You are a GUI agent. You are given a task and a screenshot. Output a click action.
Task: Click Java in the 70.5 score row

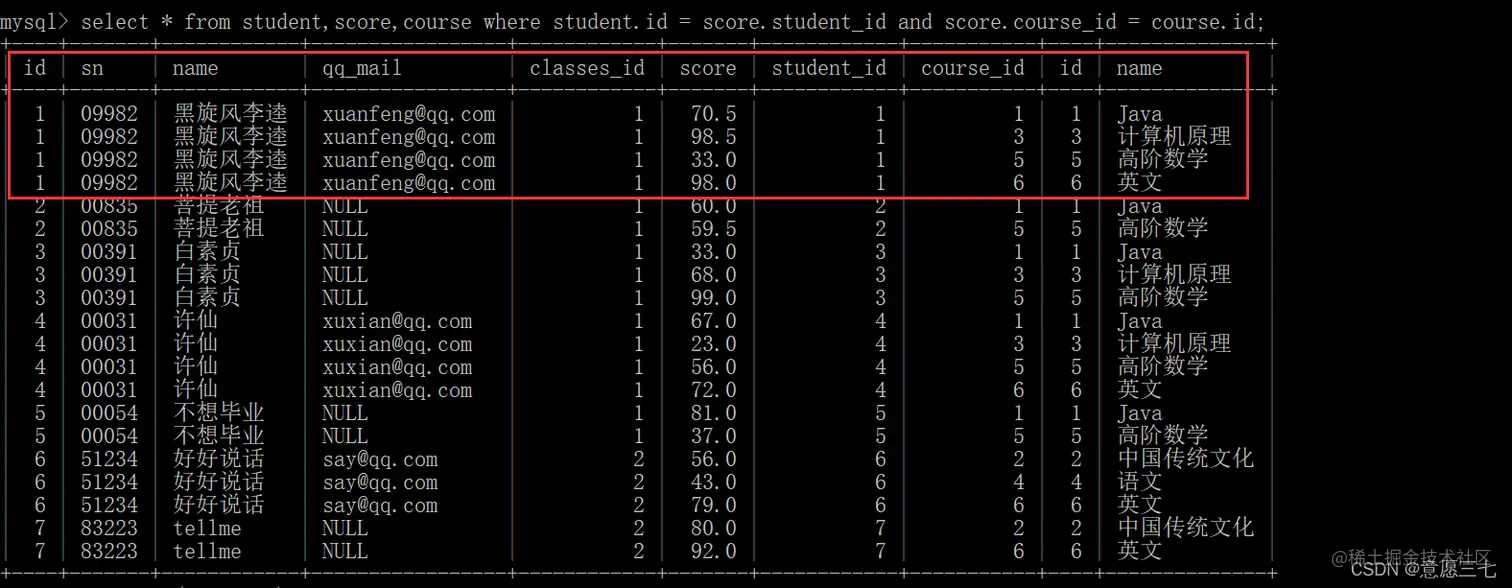[1140, 114]
